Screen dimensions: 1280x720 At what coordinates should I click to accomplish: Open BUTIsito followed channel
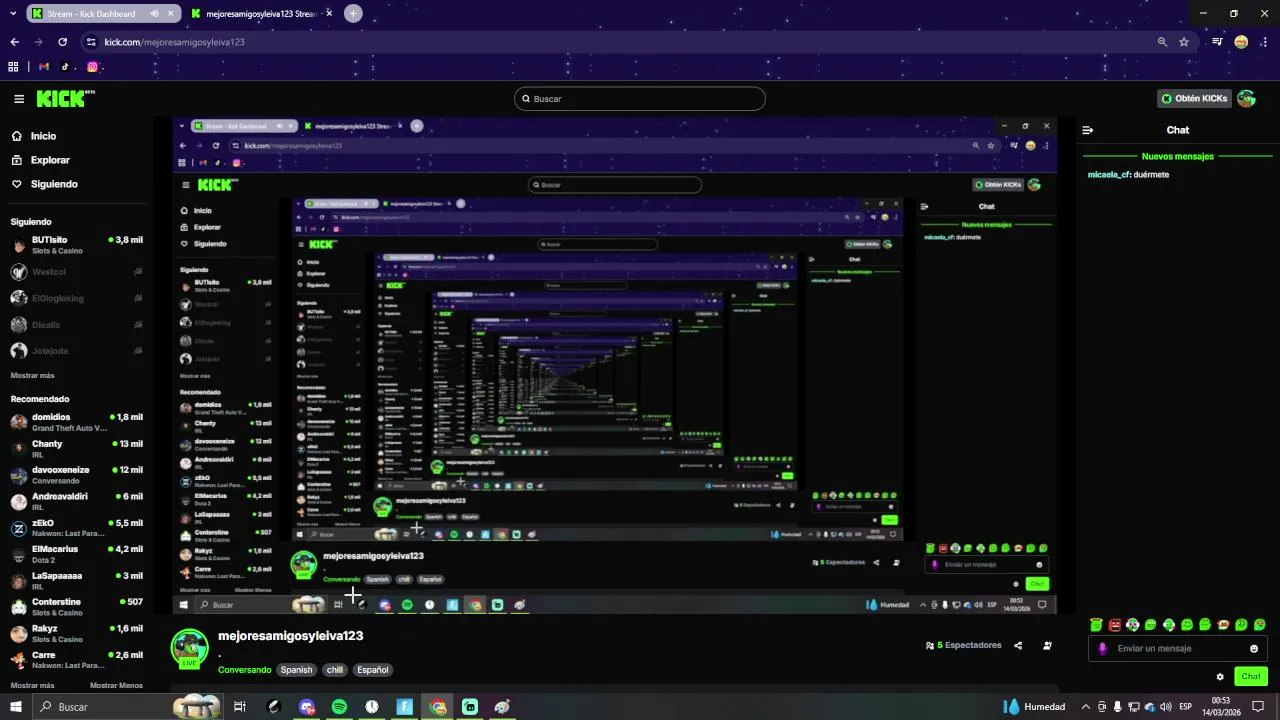coord(76,245)
